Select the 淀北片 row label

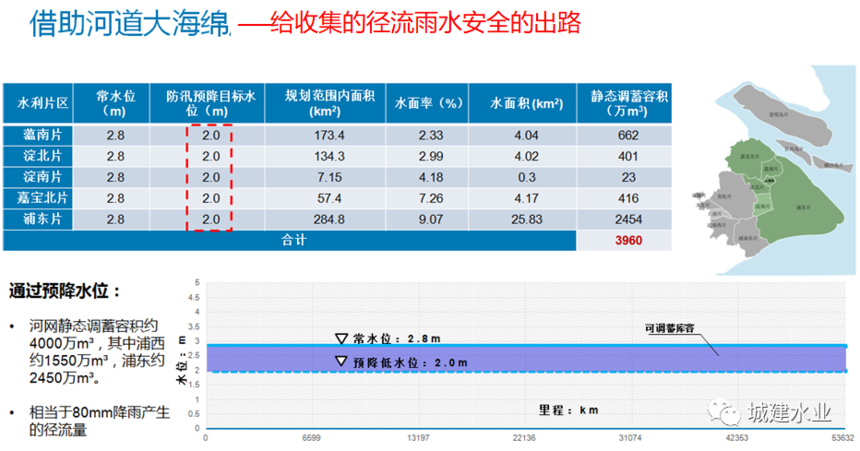click(x=42, y=156)
